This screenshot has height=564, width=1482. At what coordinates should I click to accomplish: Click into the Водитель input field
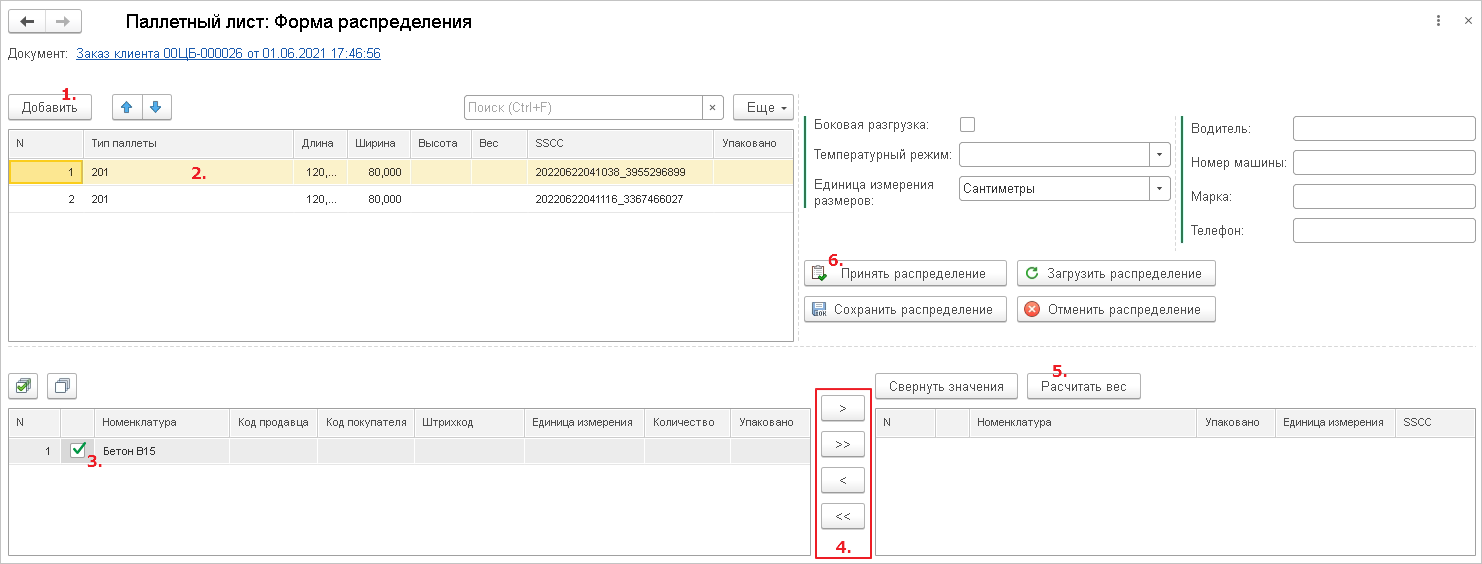coord(1383,128)
